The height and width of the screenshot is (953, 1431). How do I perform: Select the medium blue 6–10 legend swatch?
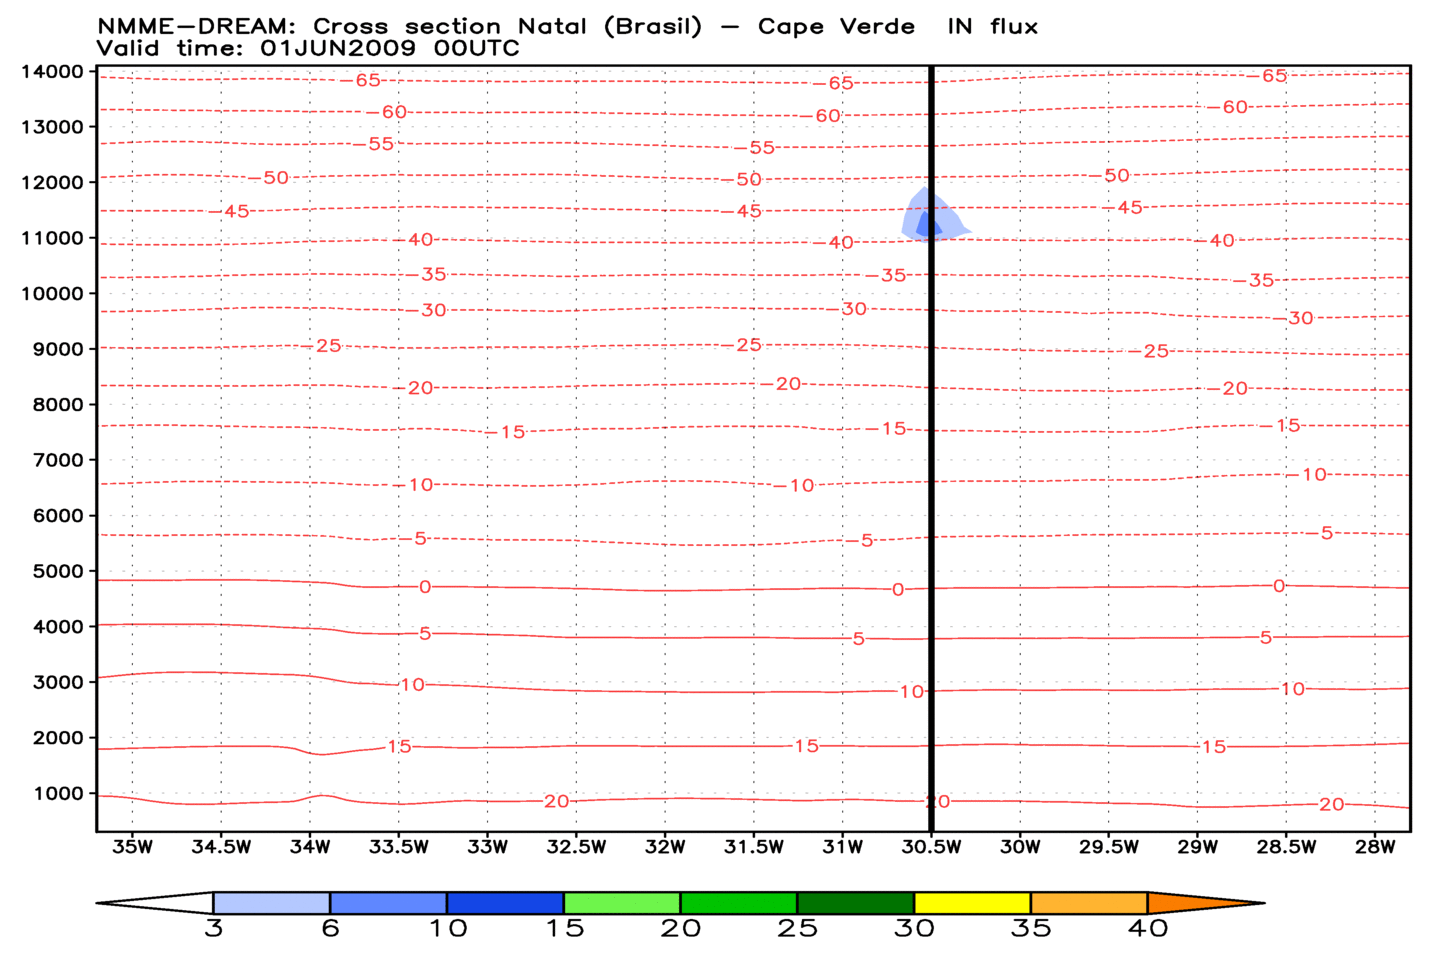tap(388, 903)
